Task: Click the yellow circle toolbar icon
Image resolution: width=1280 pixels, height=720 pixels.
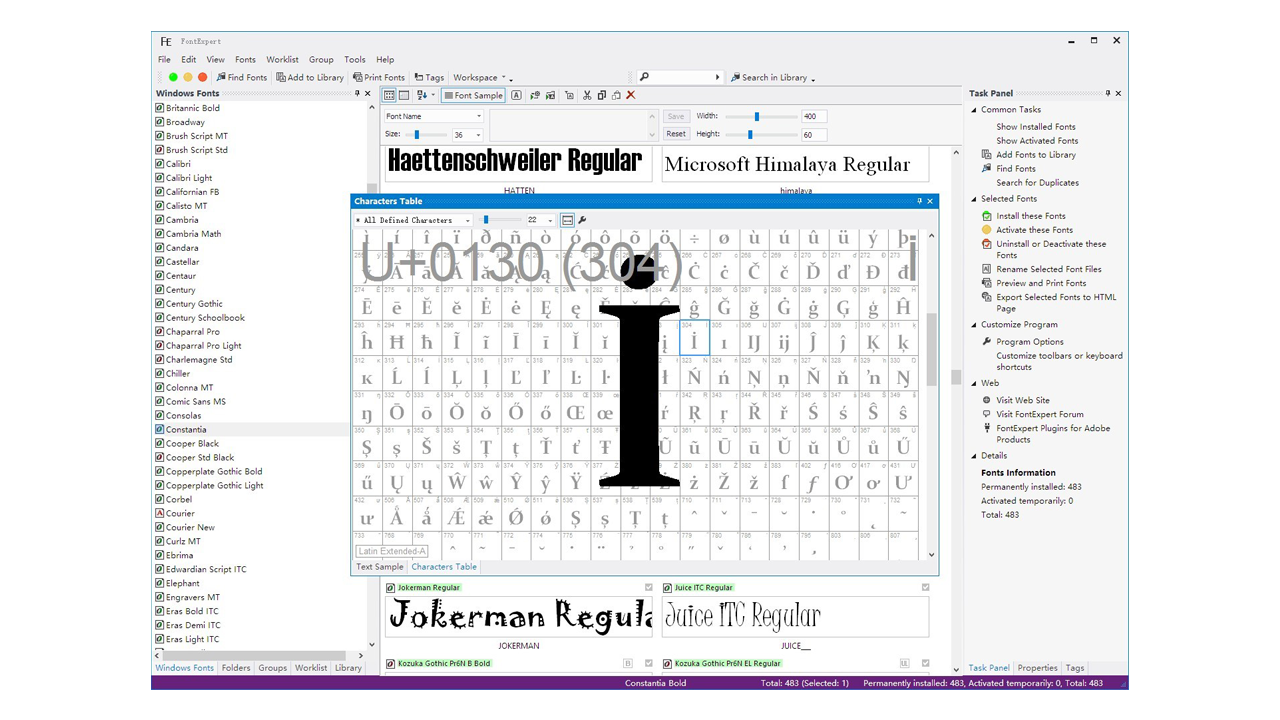Action: (187, 77)
